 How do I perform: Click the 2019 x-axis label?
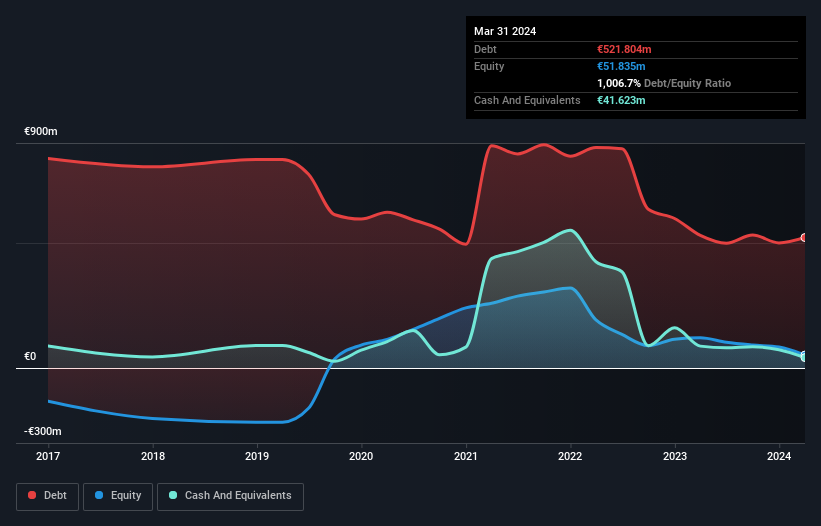pos(257,456)
